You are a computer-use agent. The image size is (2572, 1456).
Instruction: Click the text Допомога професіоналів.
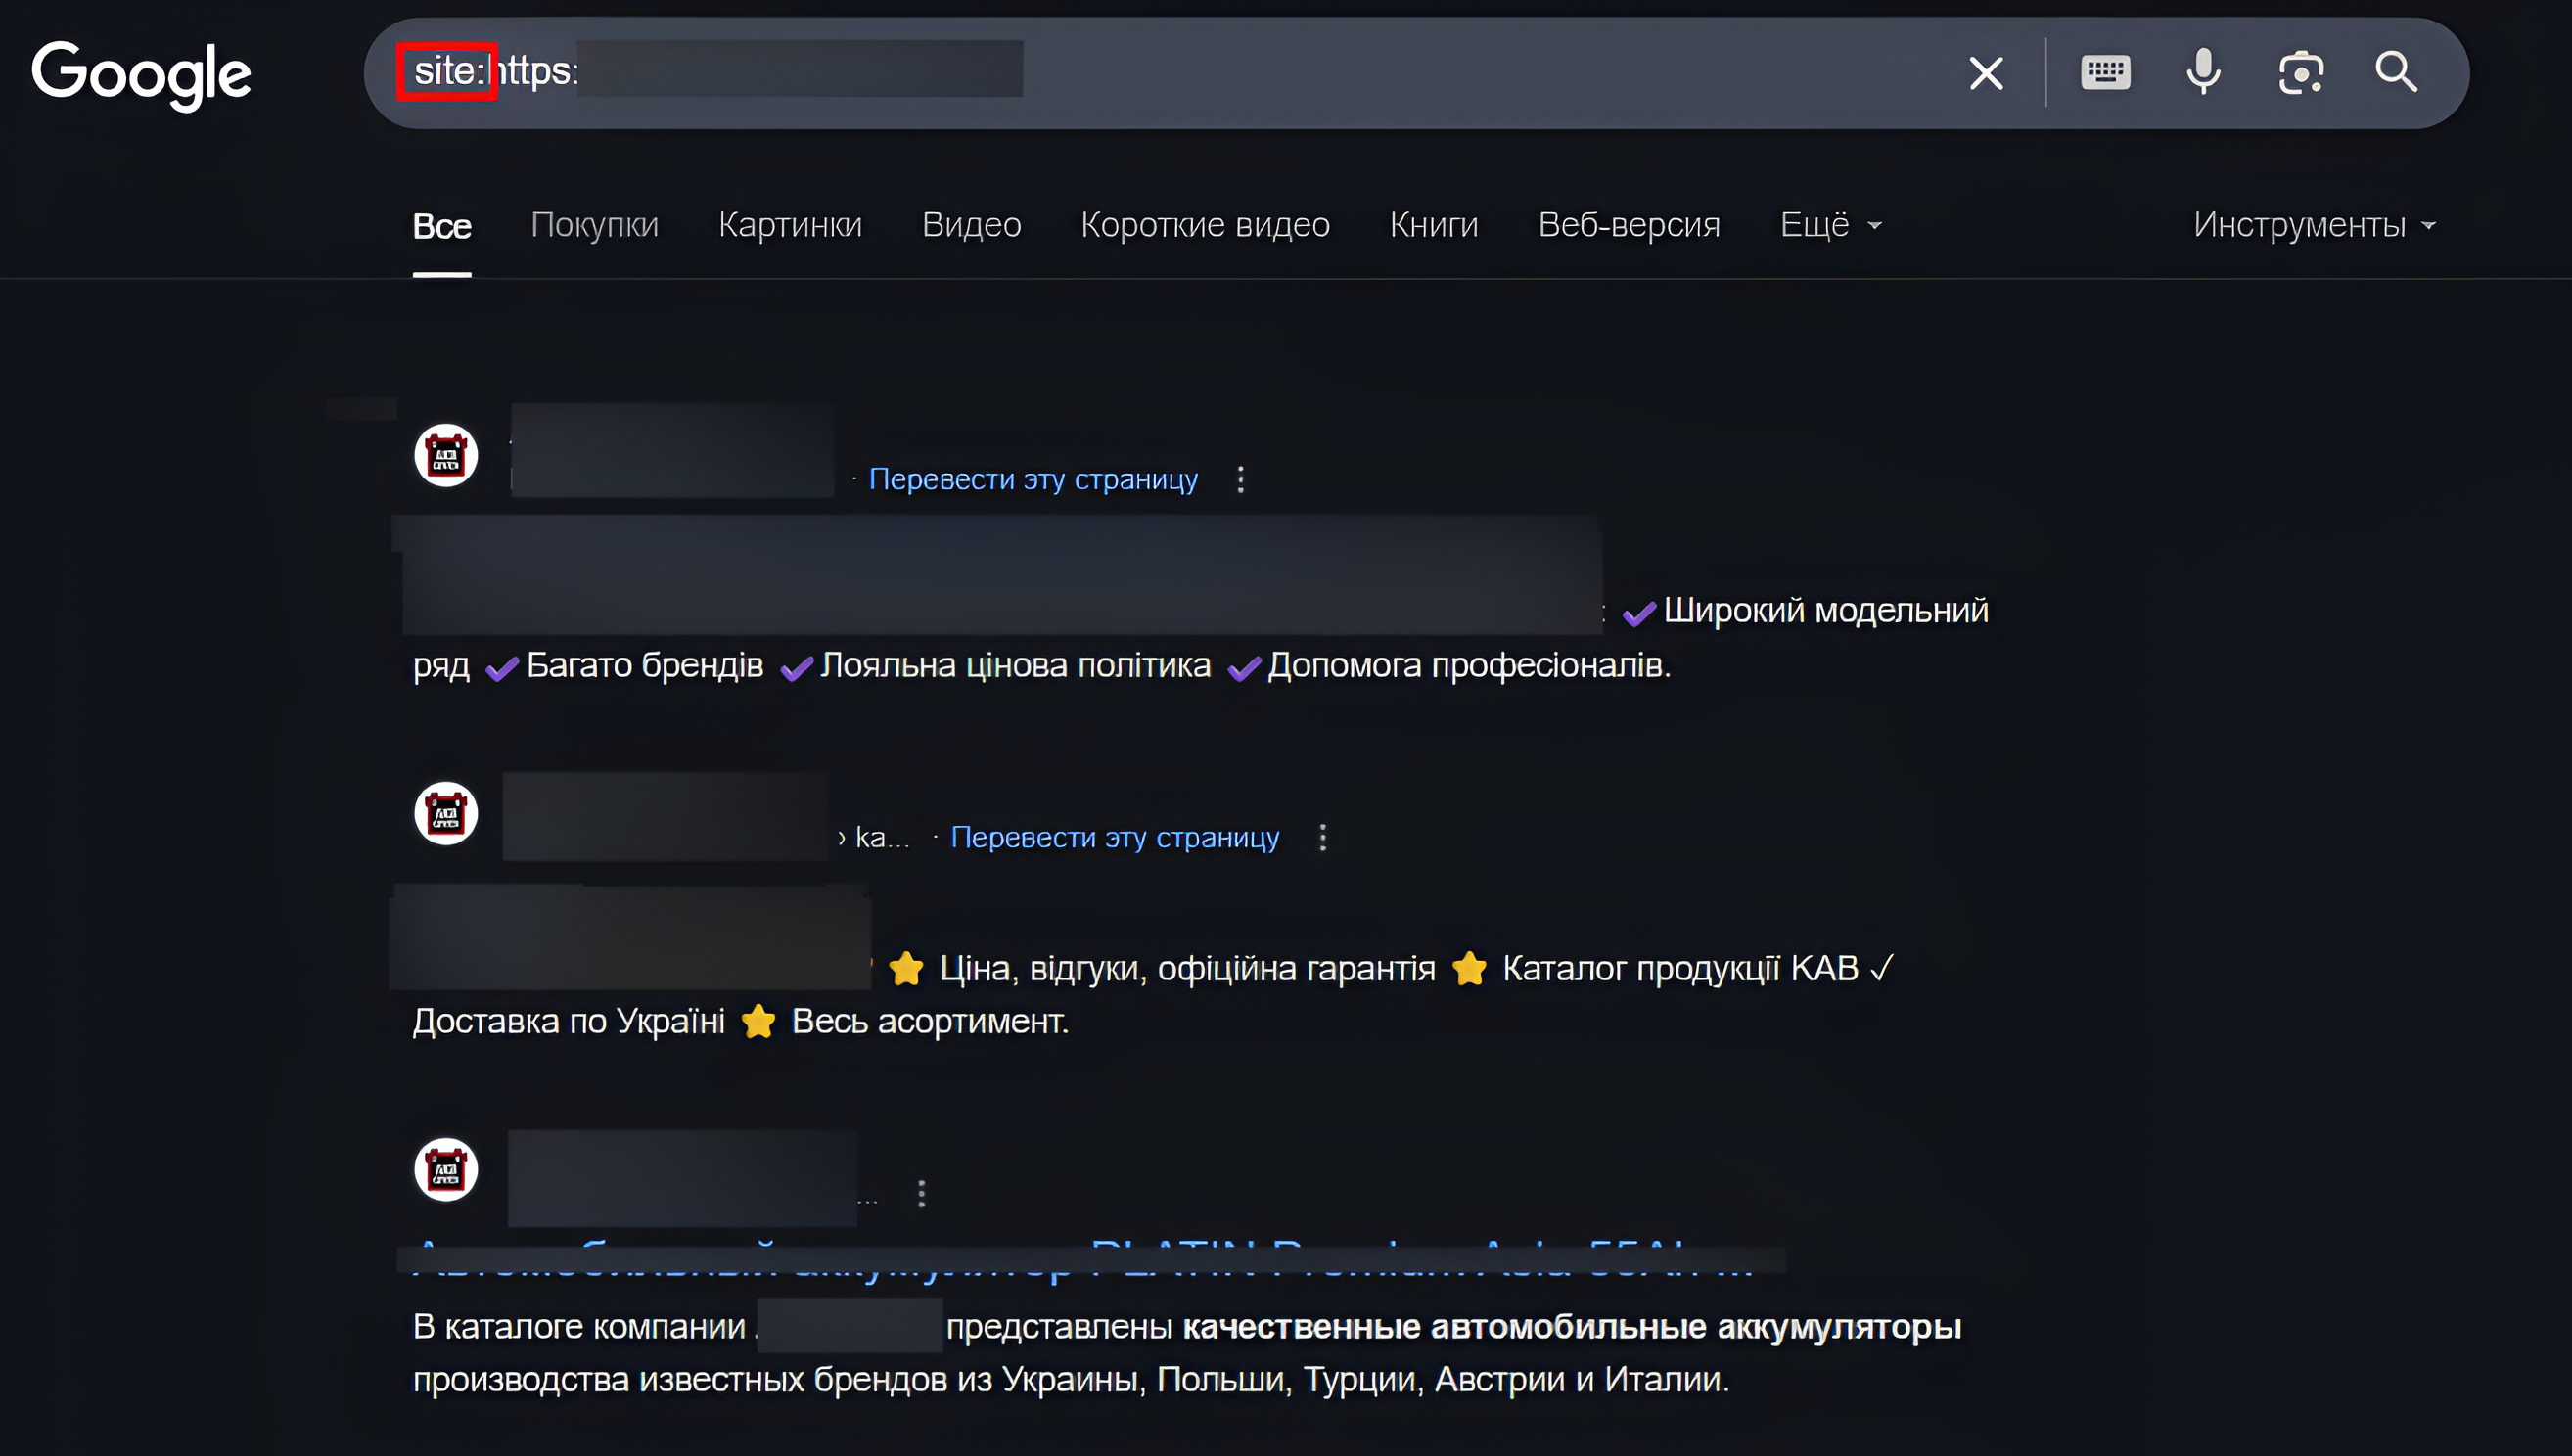[1469, 665]
